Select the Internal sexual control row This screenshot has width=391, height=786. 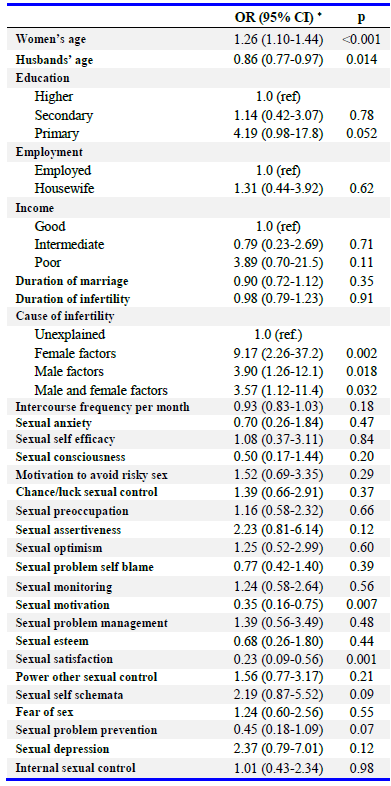point(196,767)
